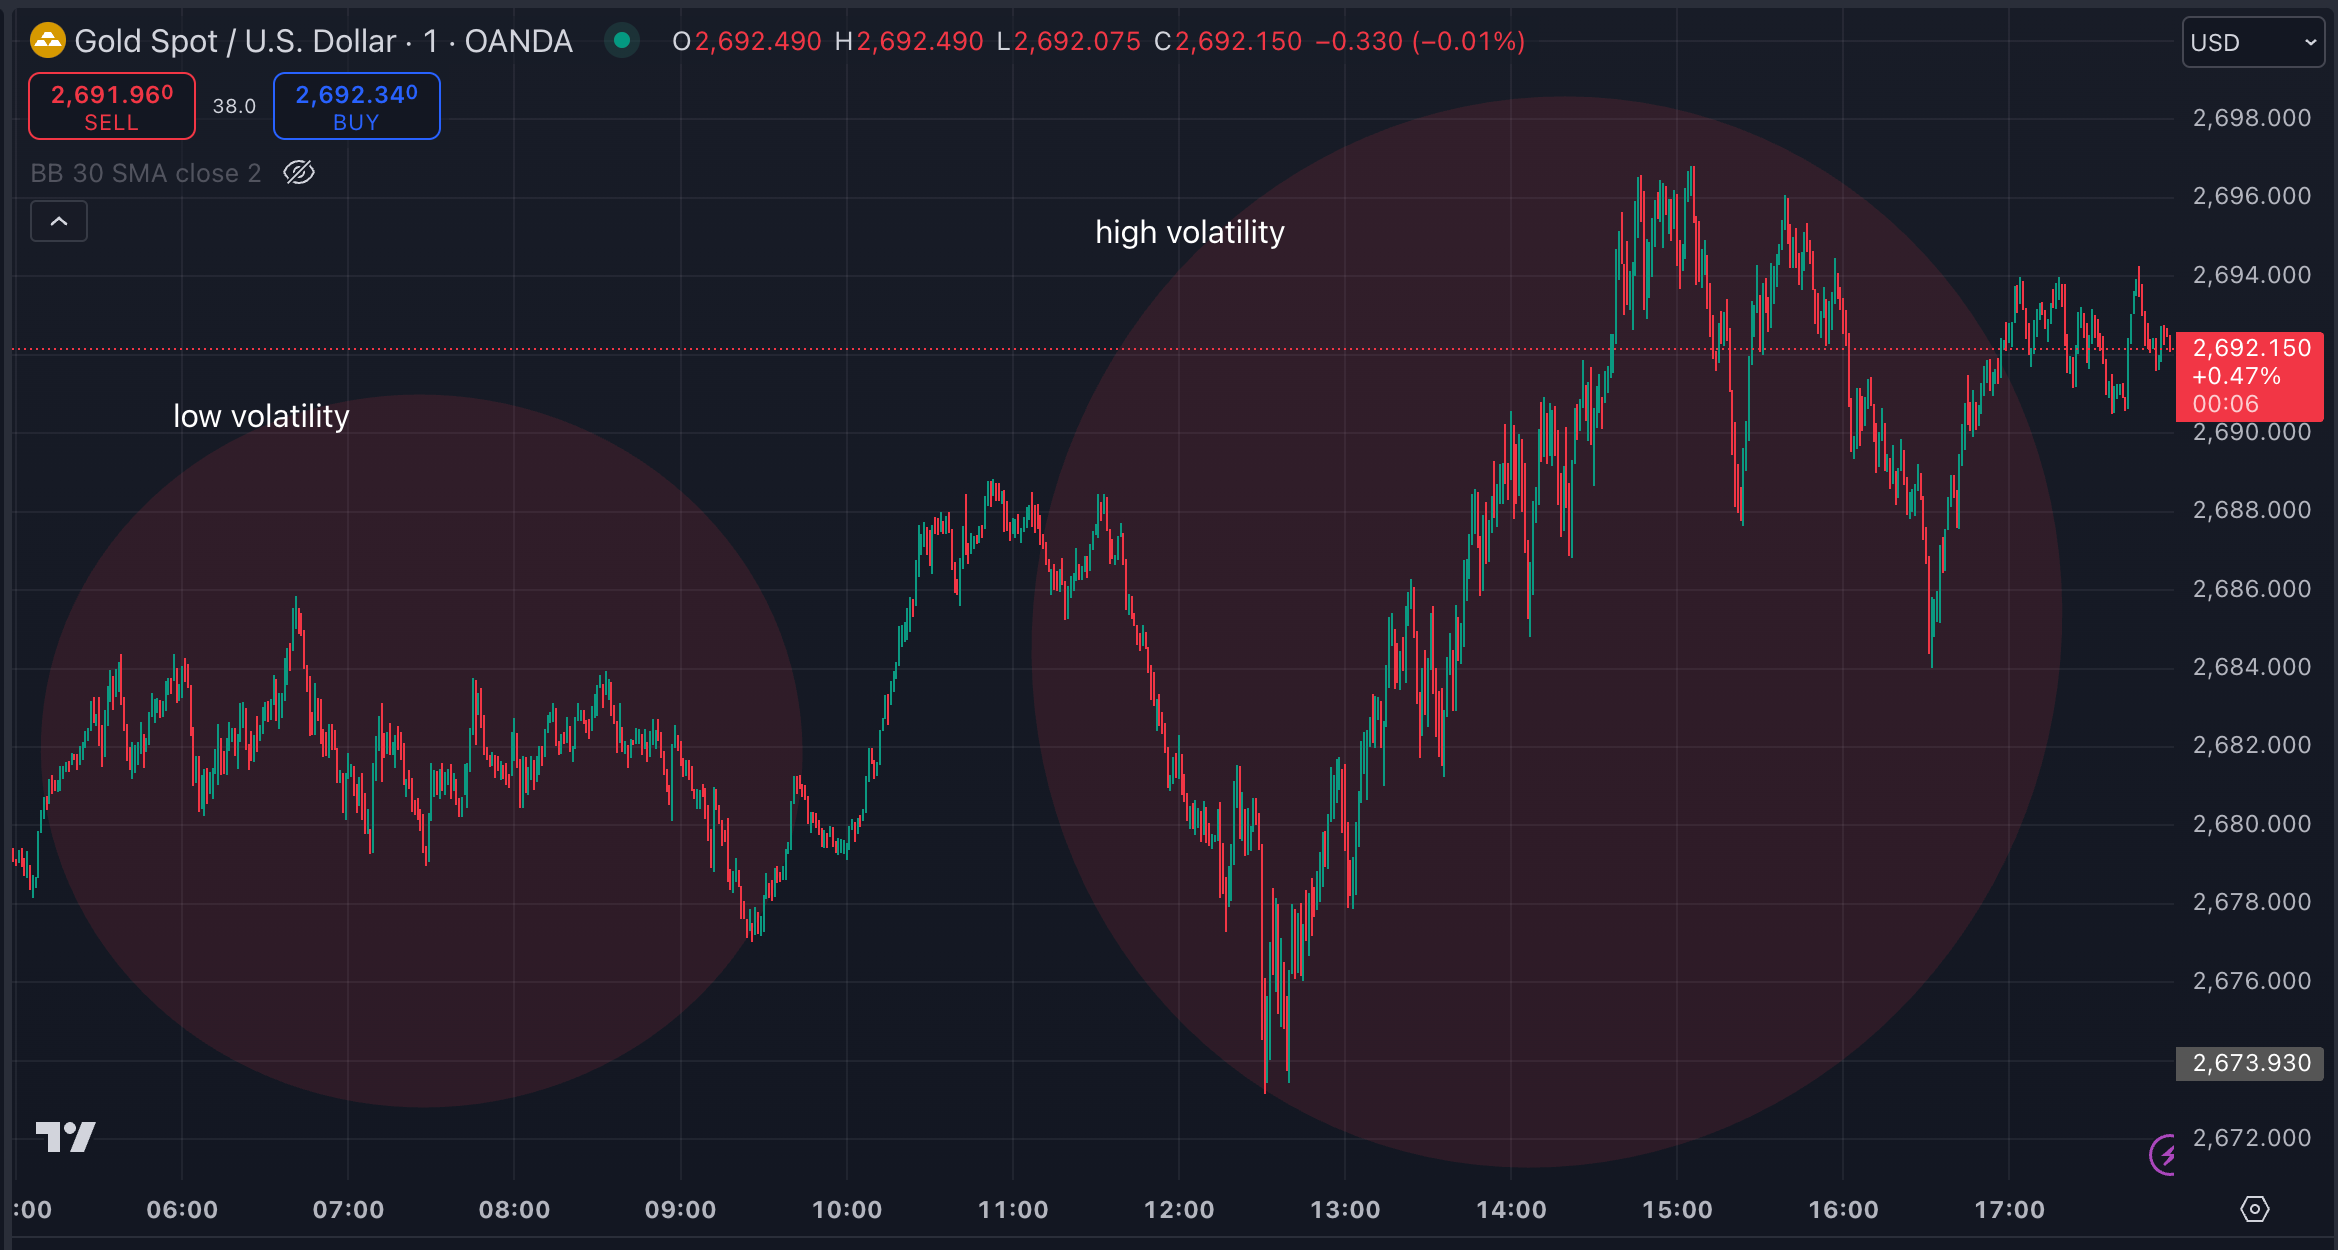Screen dimensions: 2338x1250
Task: Click the 12:00 time axis label
Action: (x=1179, y=1210)
